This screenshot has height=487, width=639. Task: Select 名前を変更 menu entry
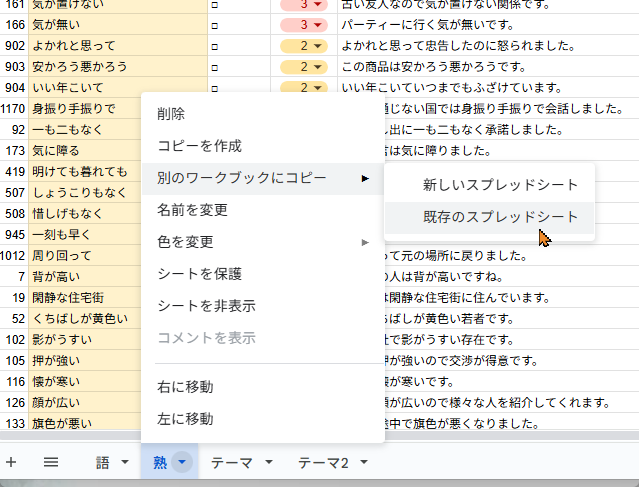tap(263, 210)
